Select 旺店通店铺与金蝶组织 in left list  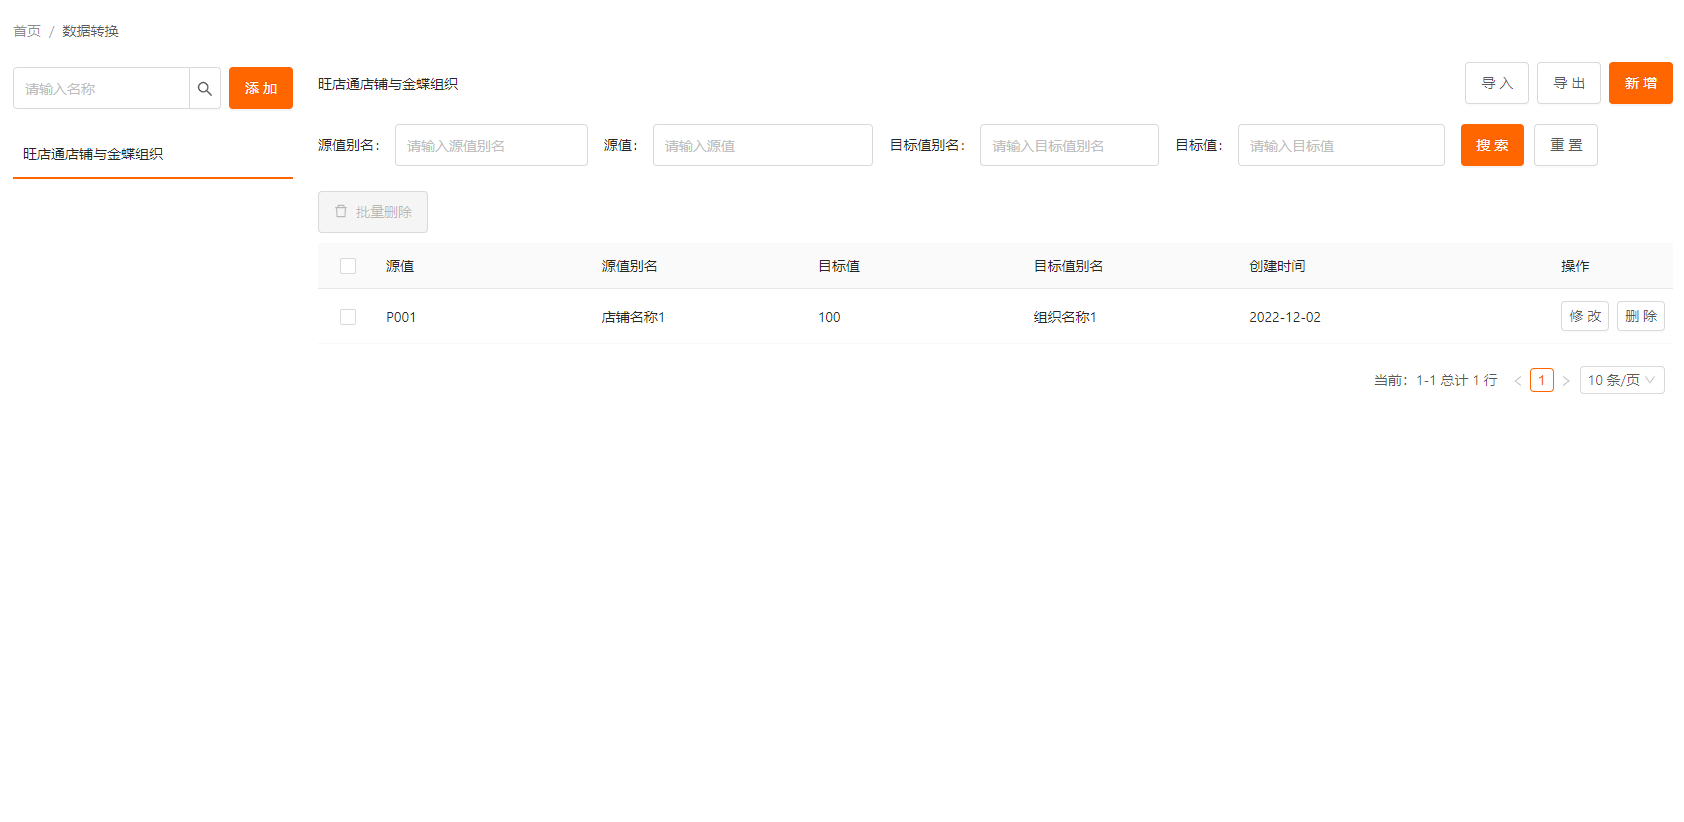pos(93,154)
